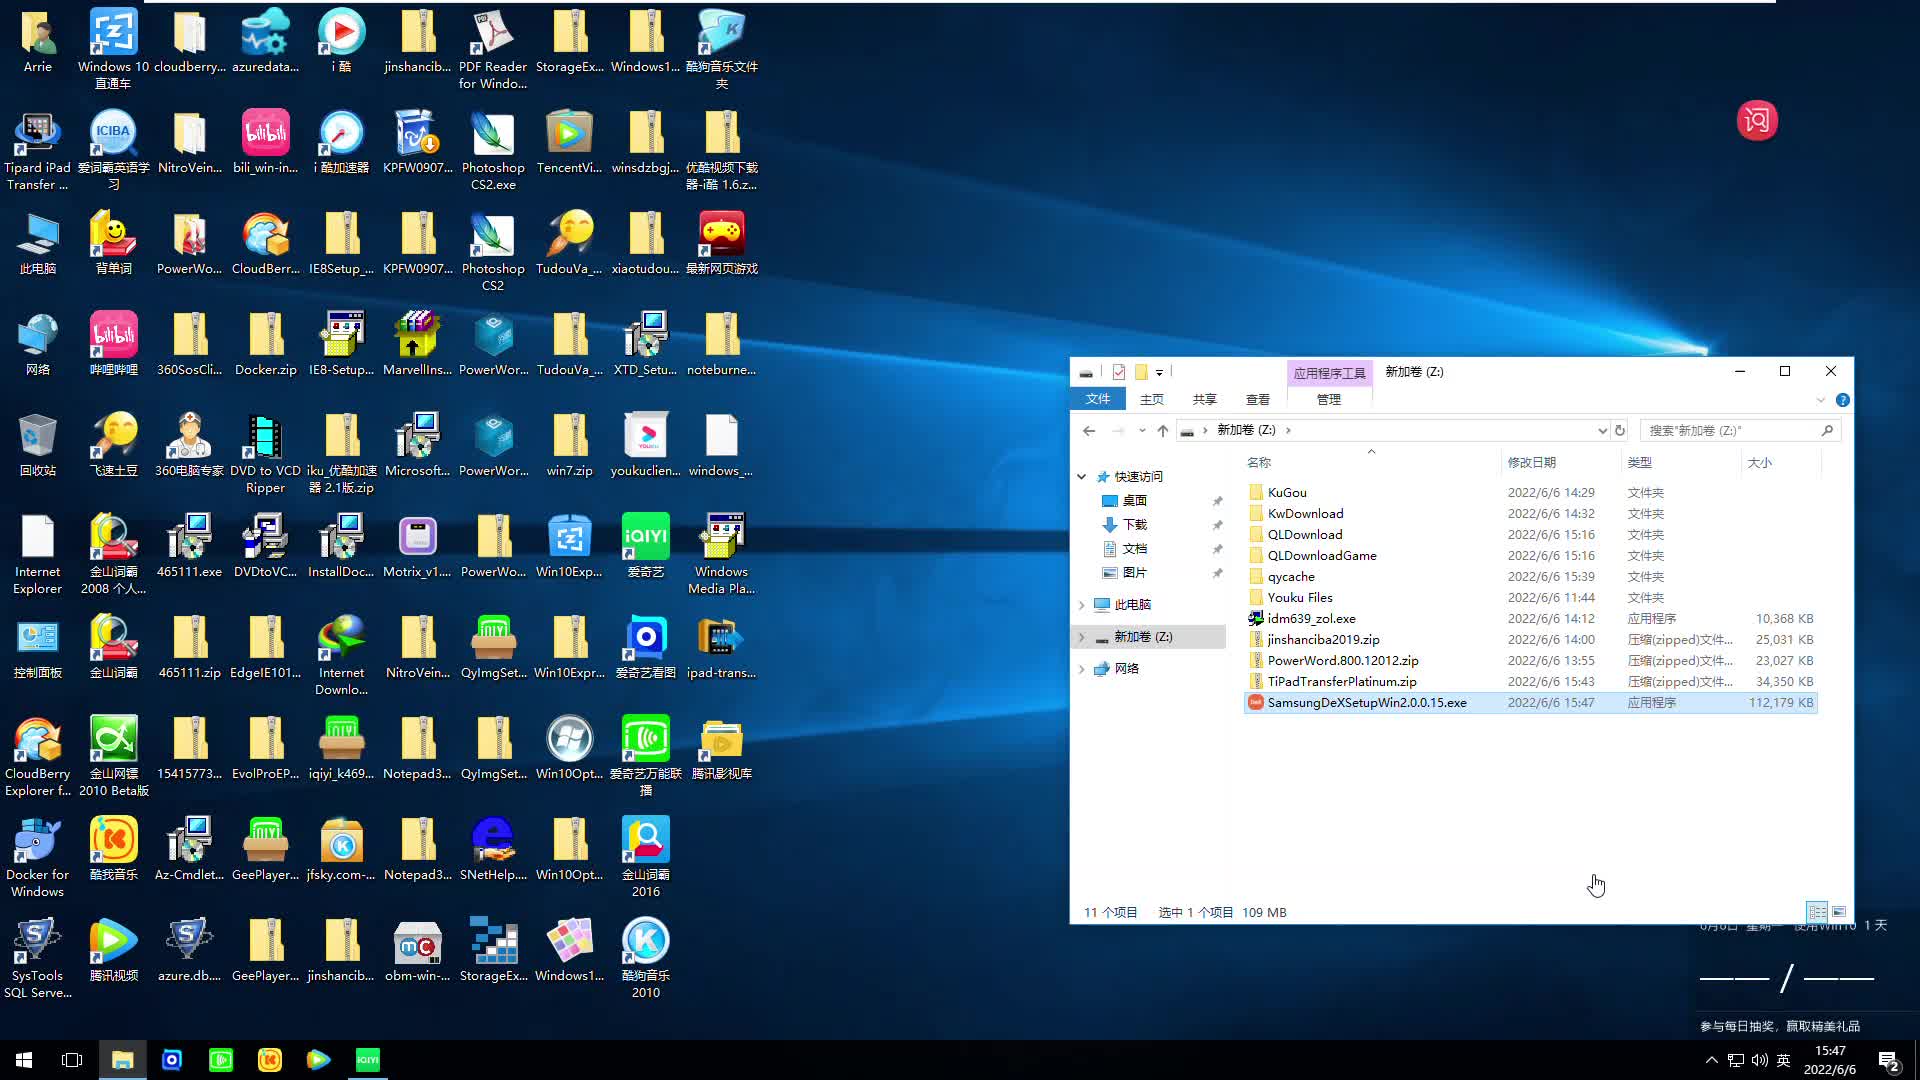Expand 此电脑 tree item
Image resolution: width=1920 pixels, height=1080 pixels.
(1081, 604)
